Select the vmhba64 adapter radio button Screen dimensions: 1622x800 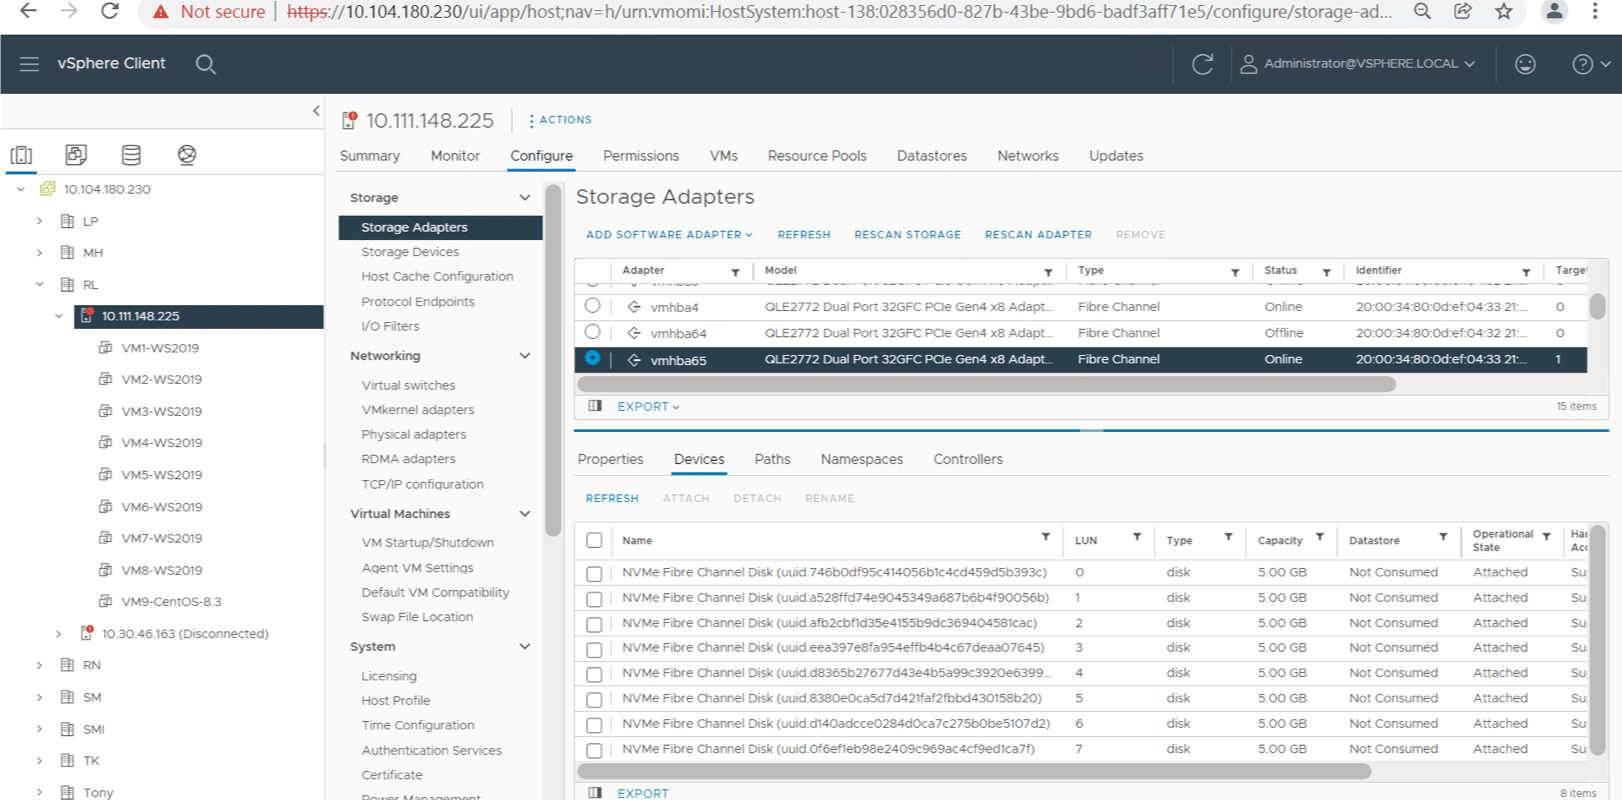tap(593, 332)
